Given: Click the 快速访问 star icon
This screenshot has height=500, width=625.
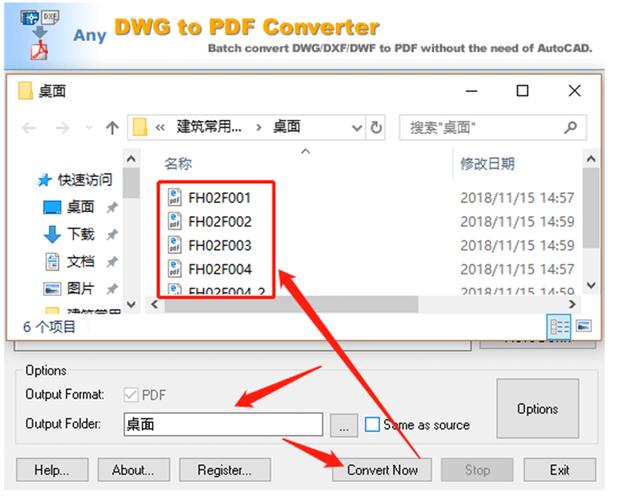Looking at the screenshot, I should pos(45,180).
